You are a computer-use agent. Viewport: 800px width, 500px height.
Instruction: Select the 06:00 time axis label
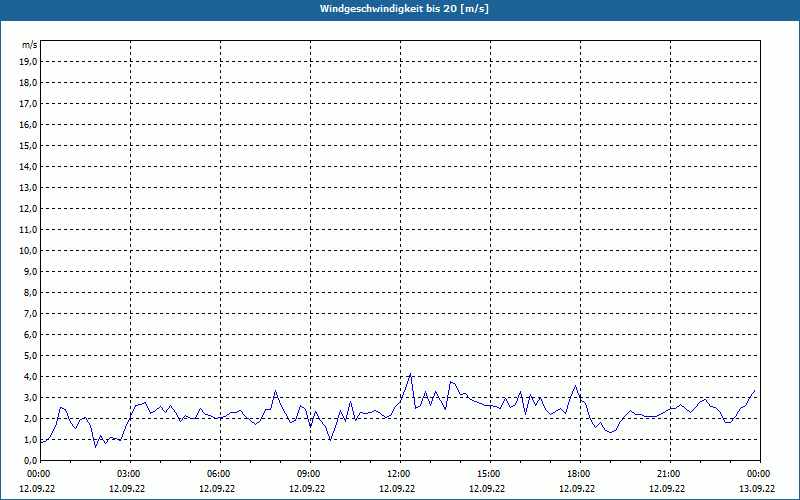click(218, 474)
